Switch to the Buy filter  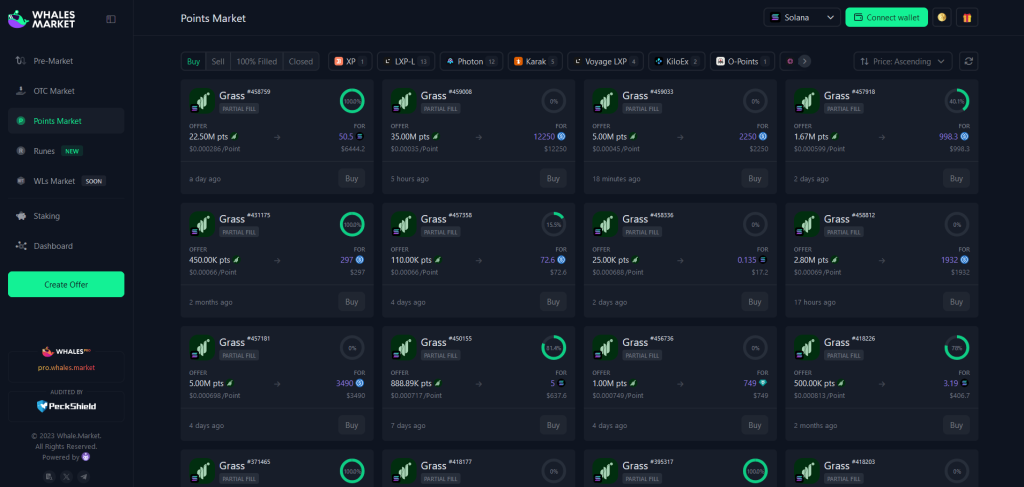point(193,61)
